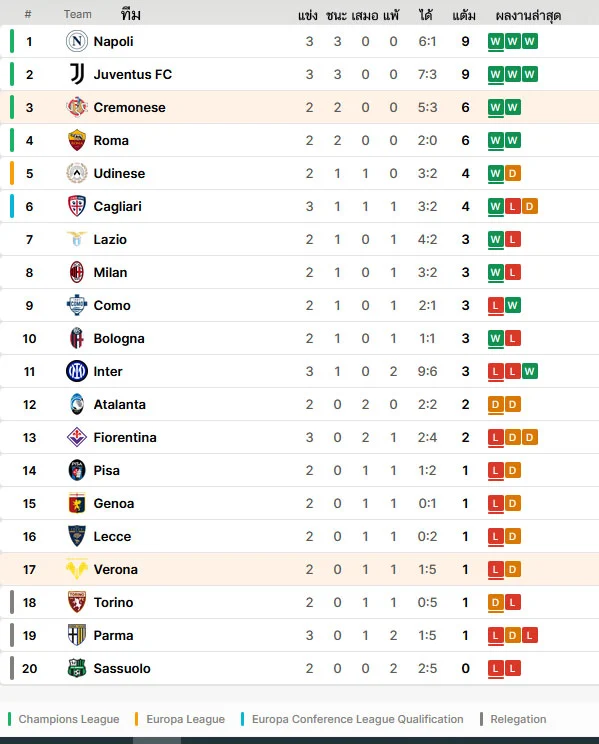Click the Torino bull crest

click(76, 602)
